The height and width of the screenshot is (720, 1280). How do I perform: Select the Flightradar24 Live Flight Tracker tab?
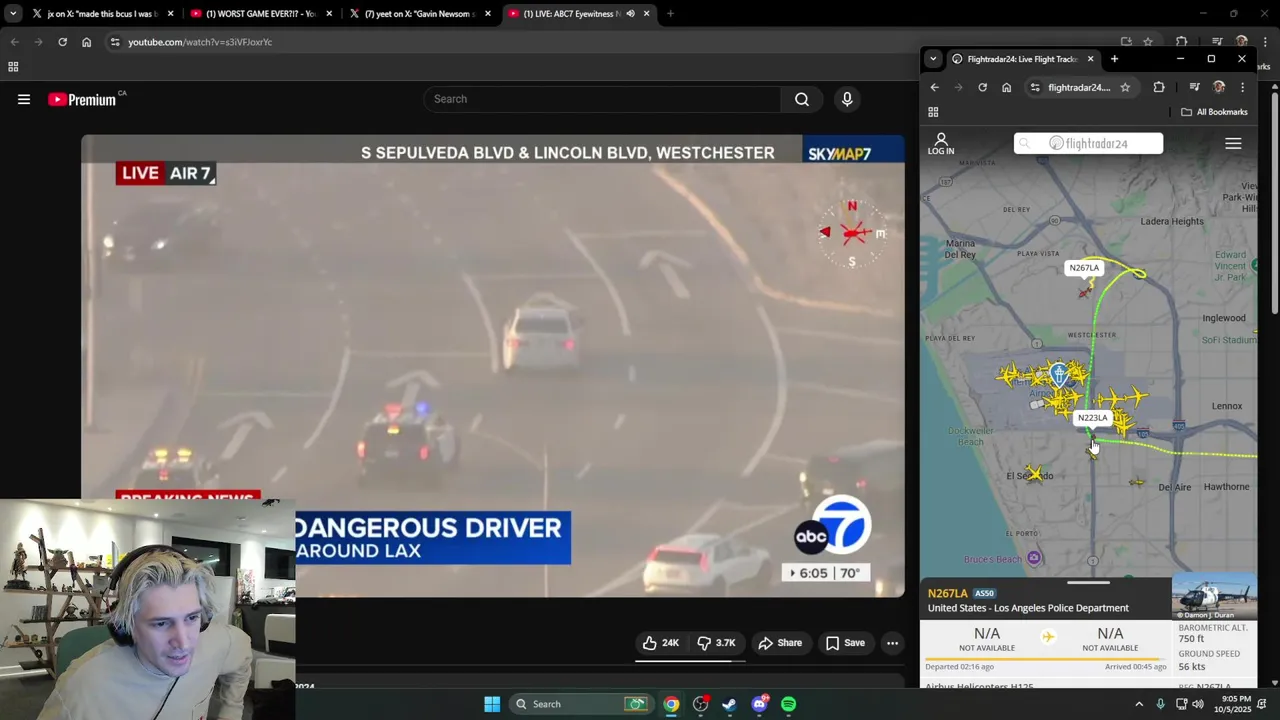1021,59
